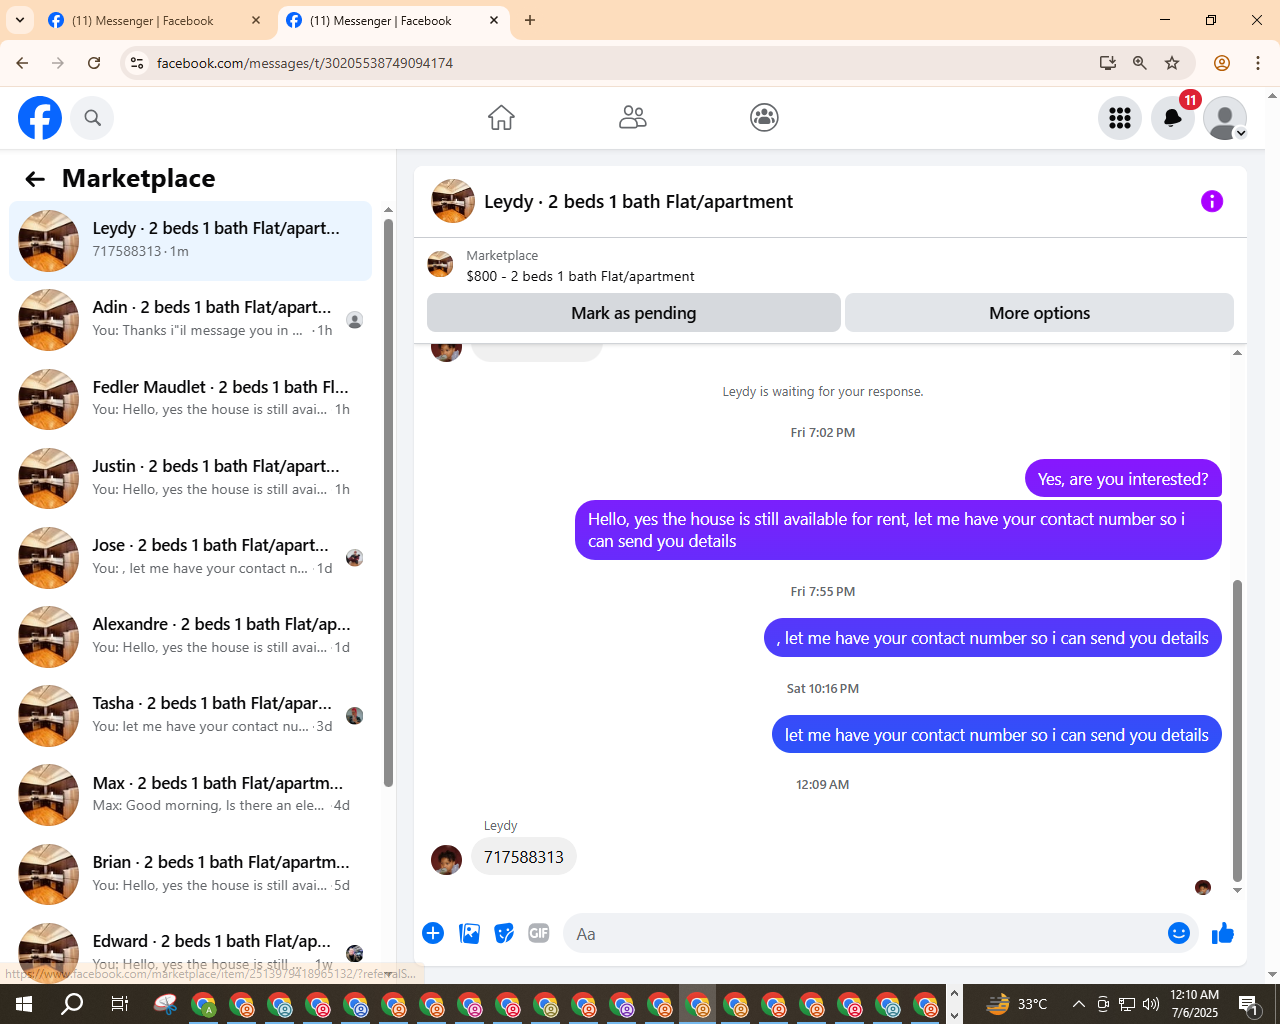Image resolution: width=1280 pixels, height=1024 pixels.
Task: Open the Friends icon in top navigation
Action: [x=633, y=118]
